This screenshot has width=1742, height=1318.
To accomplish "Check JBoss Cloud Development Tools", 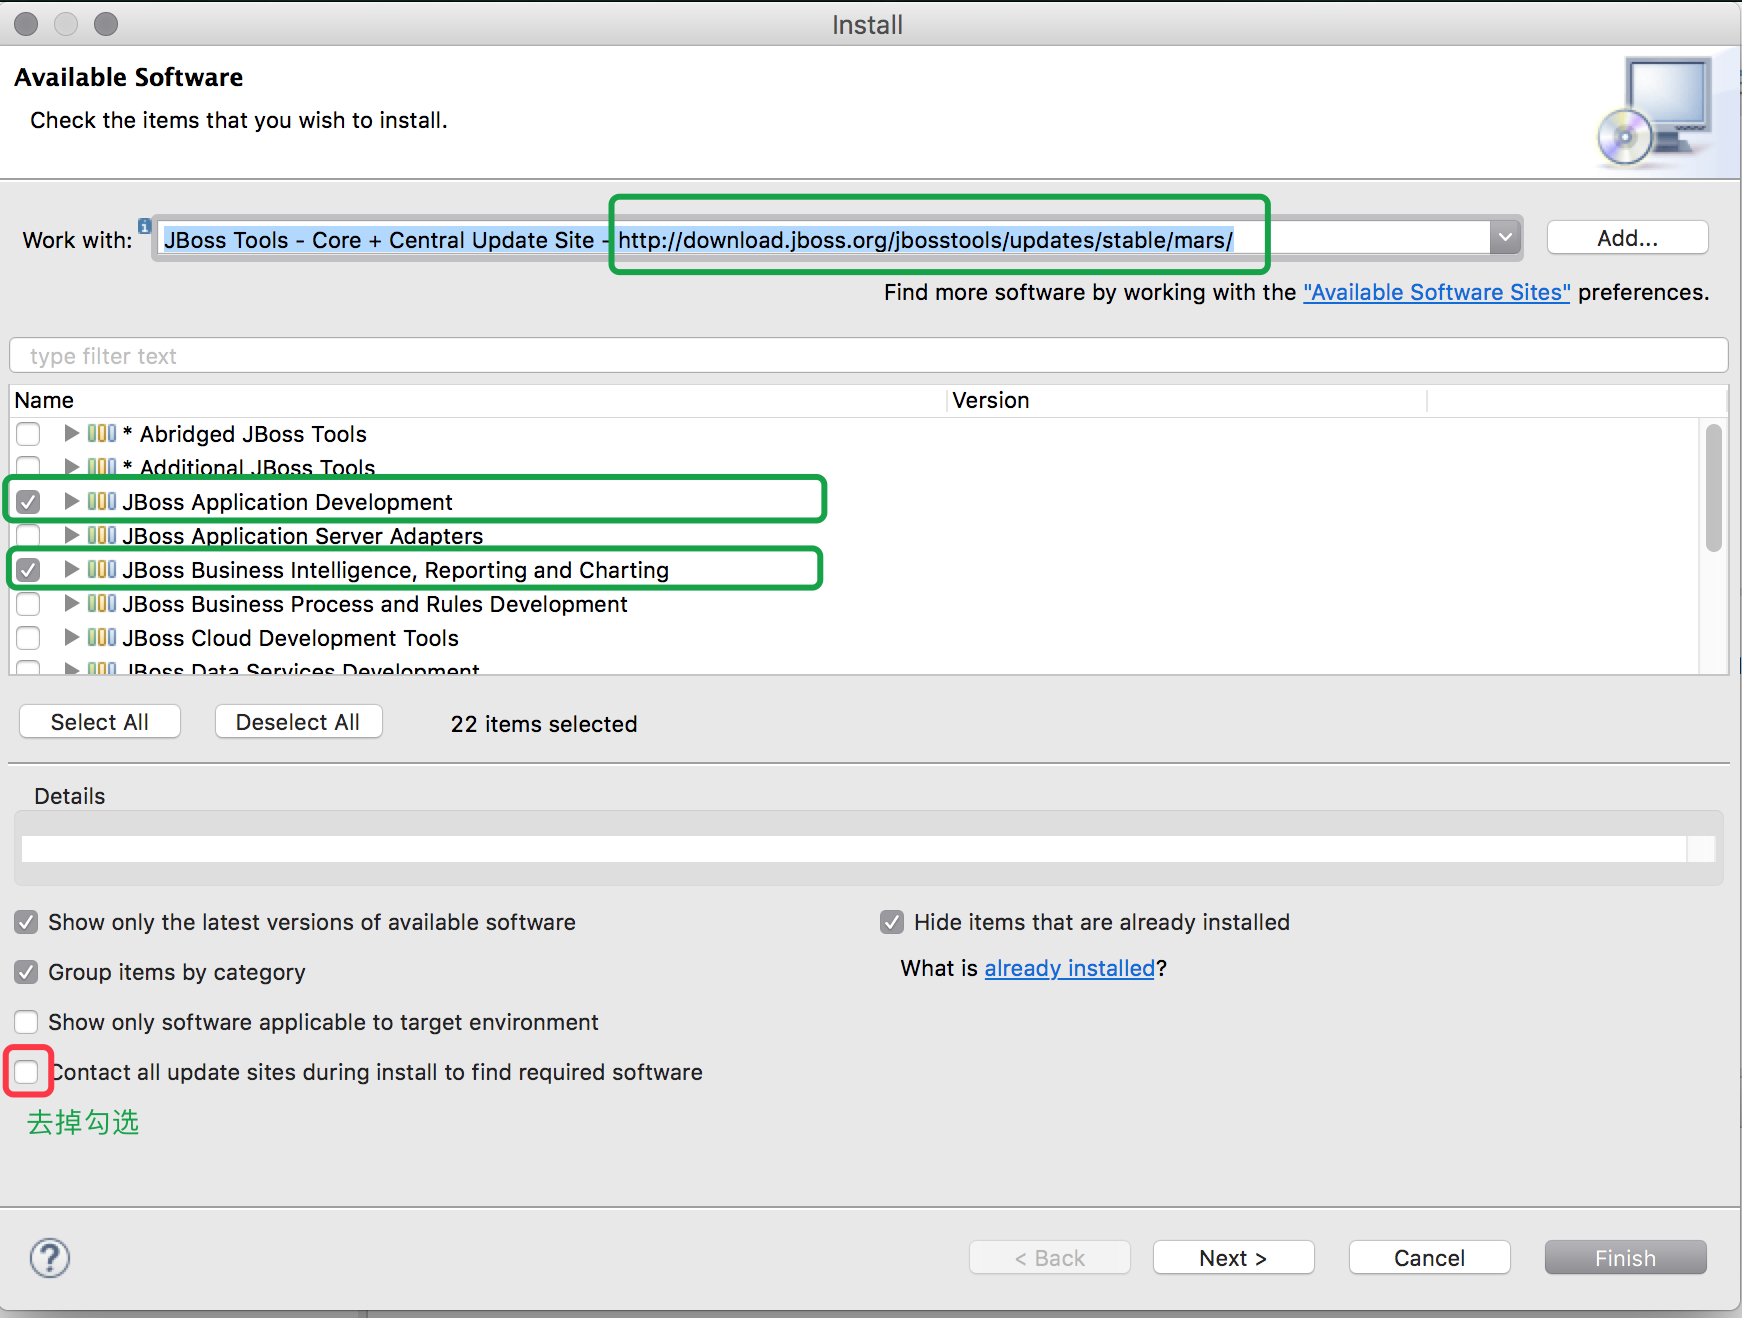I will point(28,638).
